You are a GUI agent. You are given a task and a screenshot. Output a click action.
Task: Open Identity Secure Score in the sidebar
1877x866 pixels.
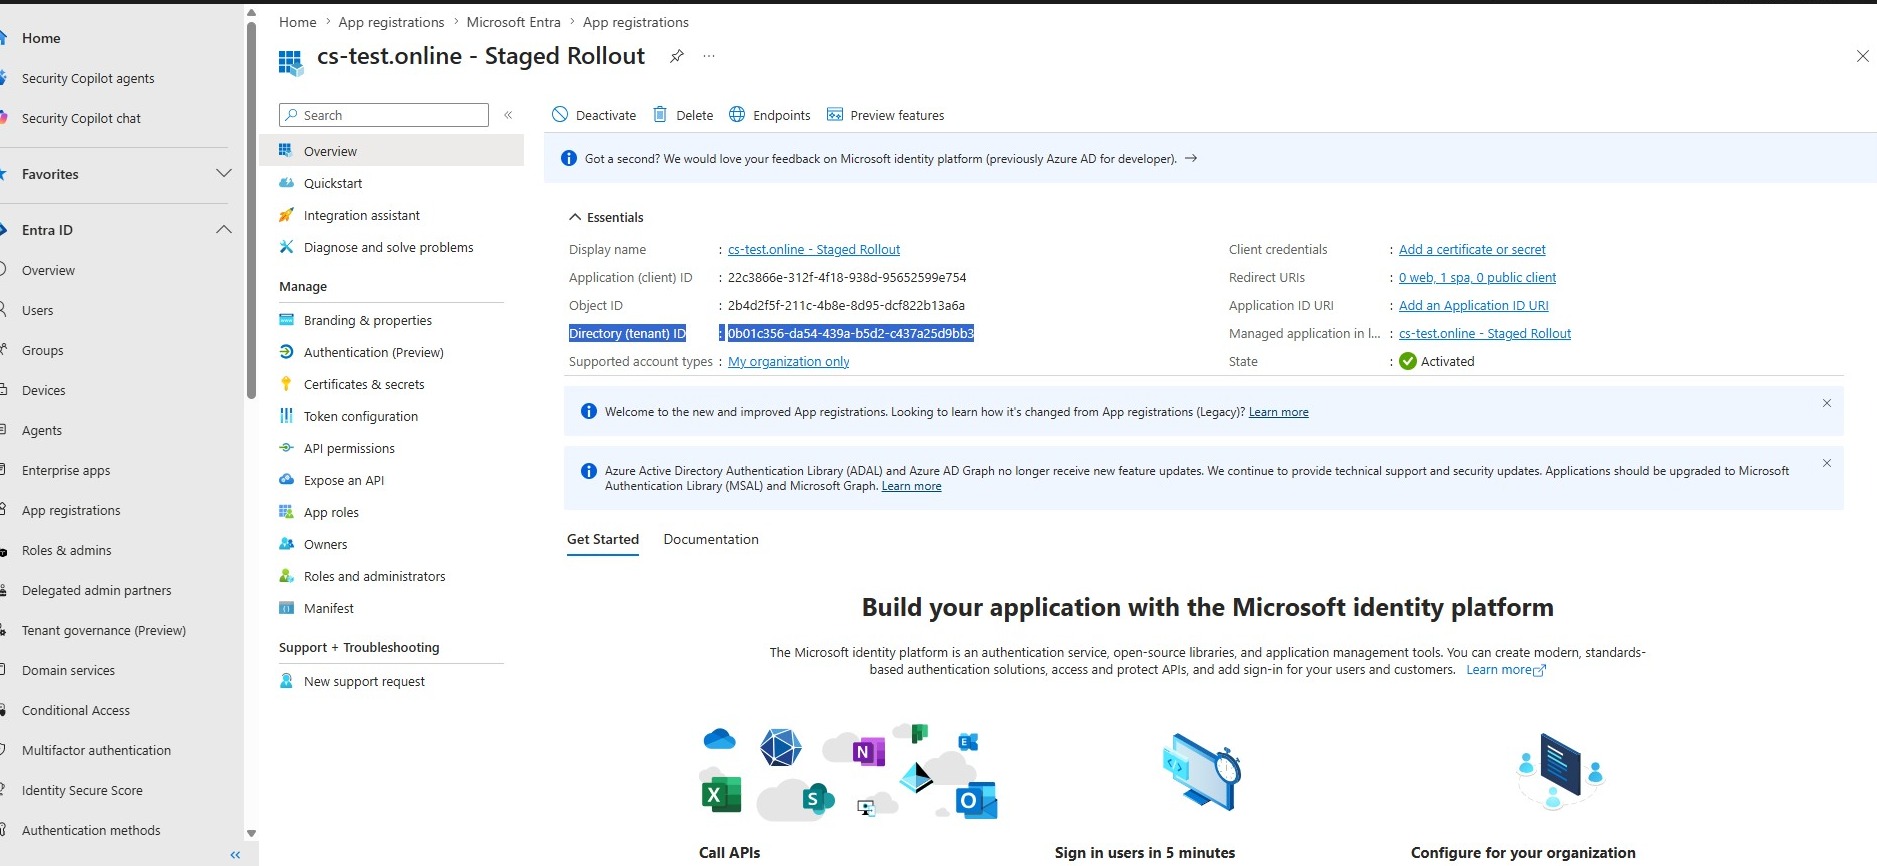[x=82, y=790]
